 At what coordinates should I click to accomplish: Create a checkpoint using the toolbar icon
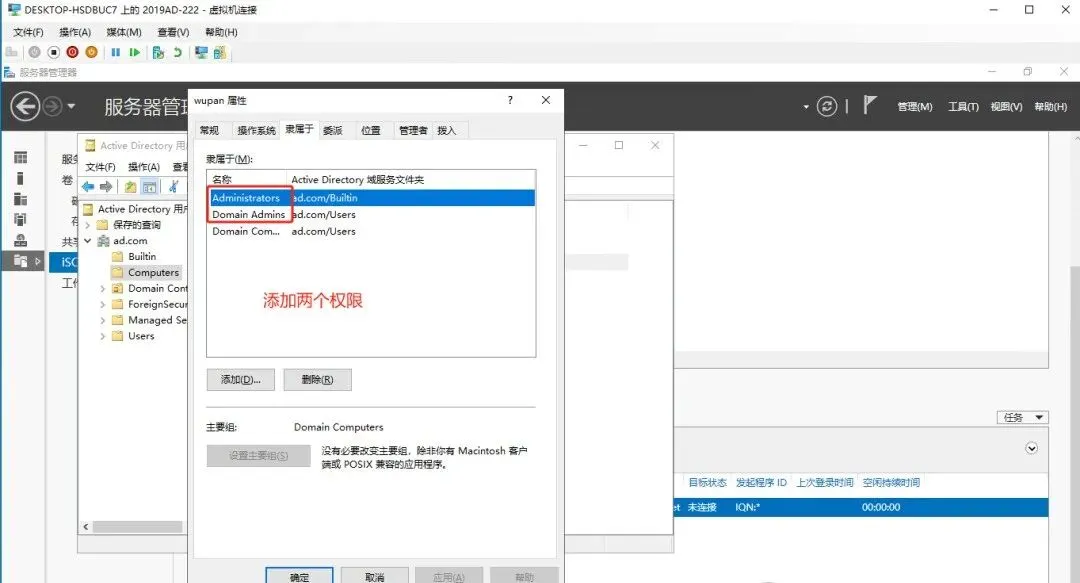[x=158, y=52]
